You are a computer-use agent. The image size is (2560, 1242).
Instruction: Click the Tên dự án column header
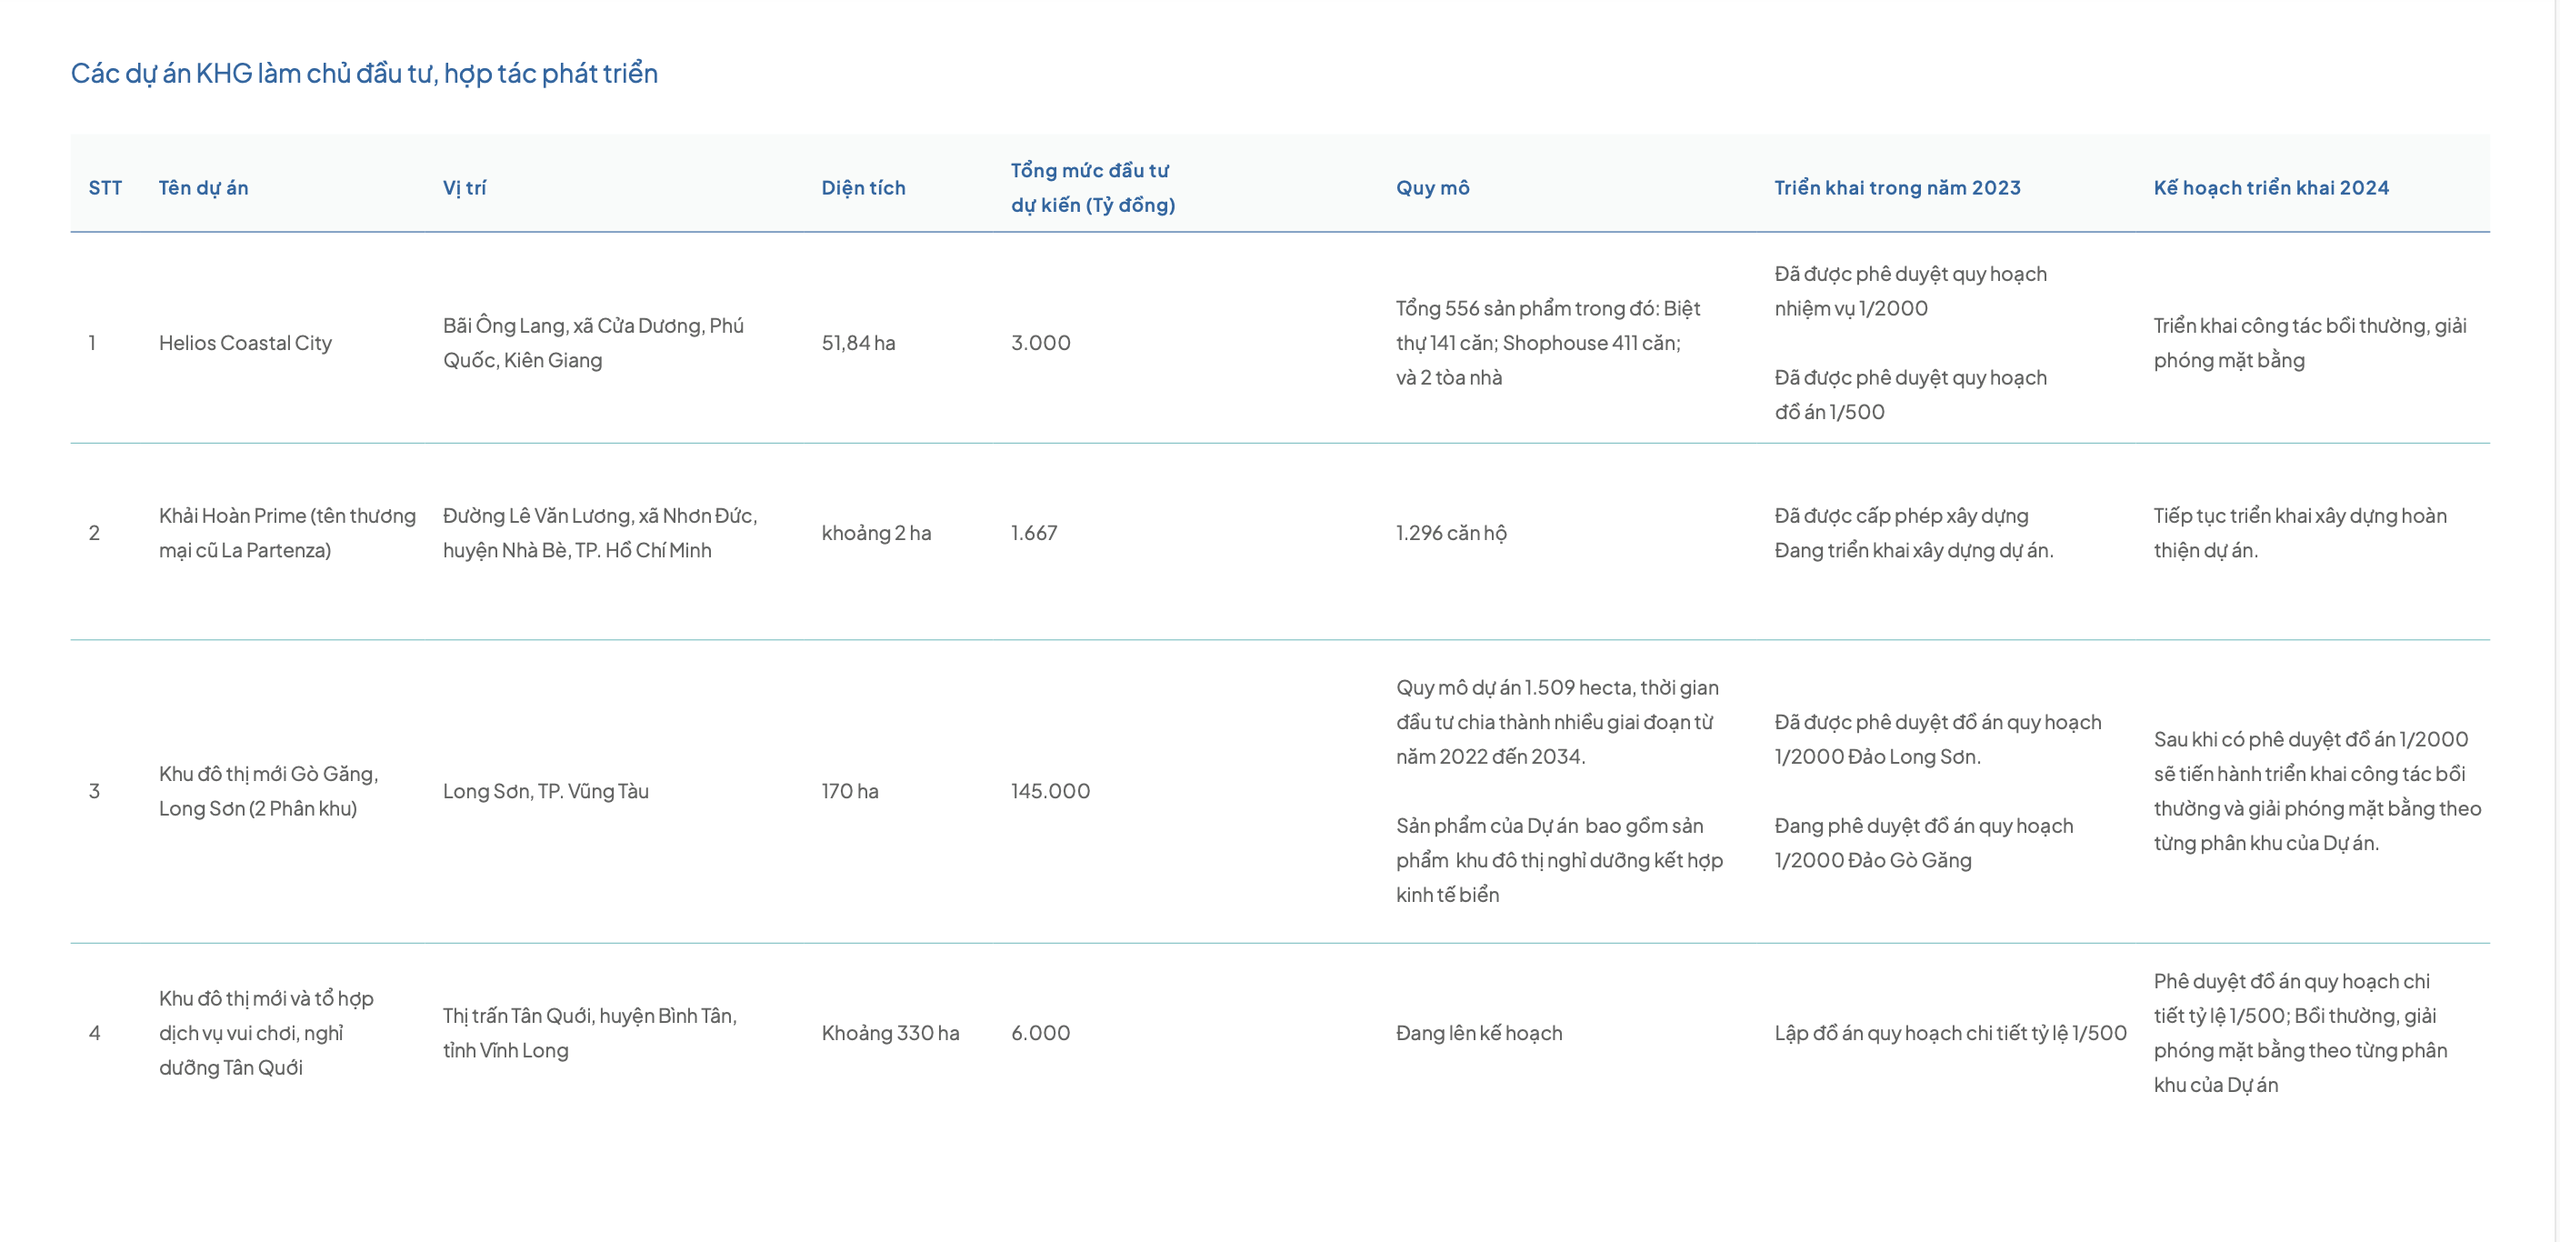203,188
